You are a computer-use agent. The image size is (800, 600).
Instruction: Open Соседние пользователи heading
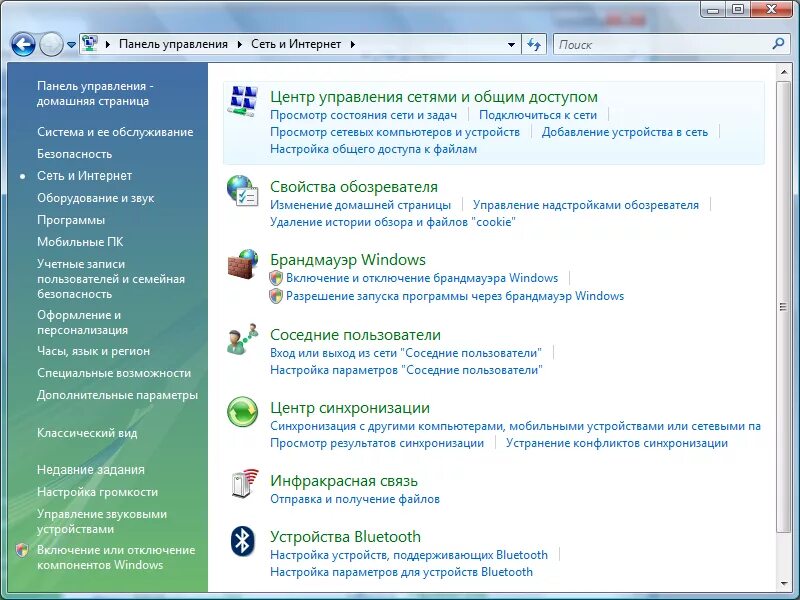click(x=356, y=335)
